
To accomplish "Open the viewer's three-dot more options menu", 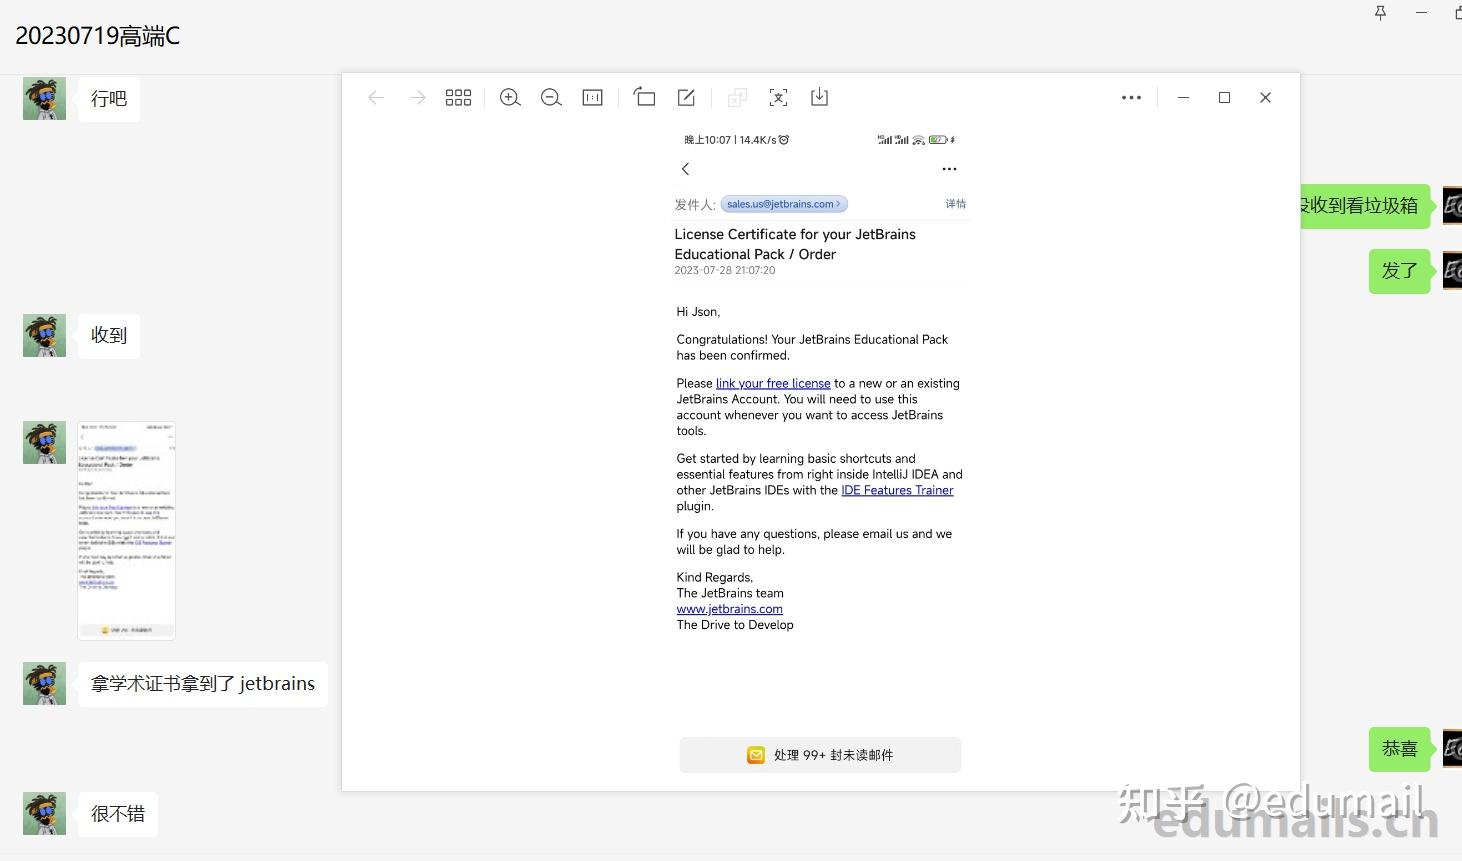I will coord(1131,97).
